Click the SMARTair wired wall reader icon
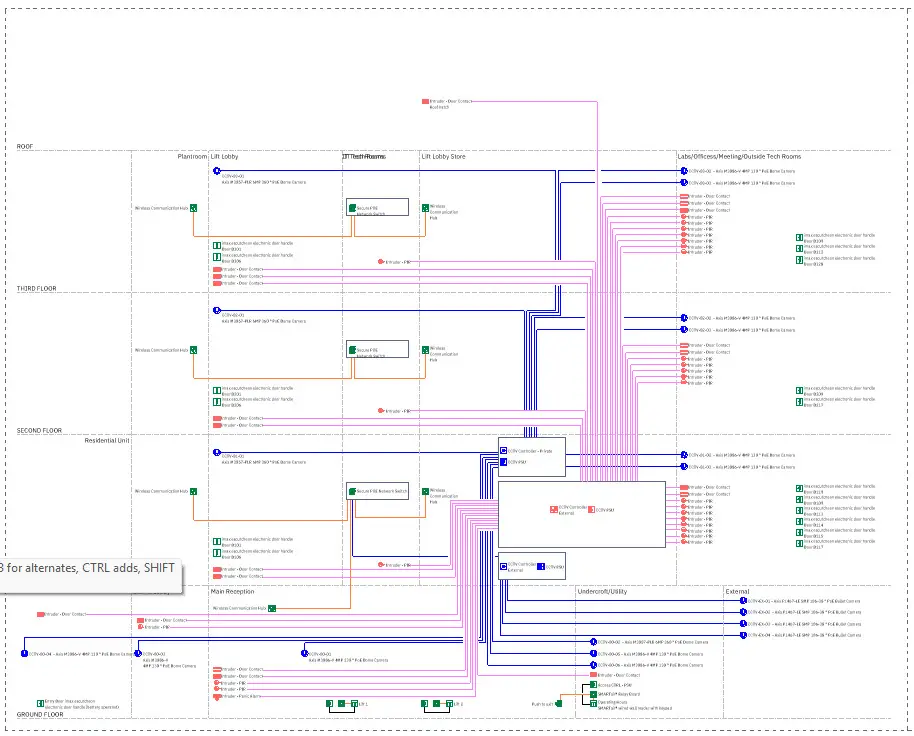The height and width of the screenshot is (736, 914). pyautogui.click(x=593, y=704)
